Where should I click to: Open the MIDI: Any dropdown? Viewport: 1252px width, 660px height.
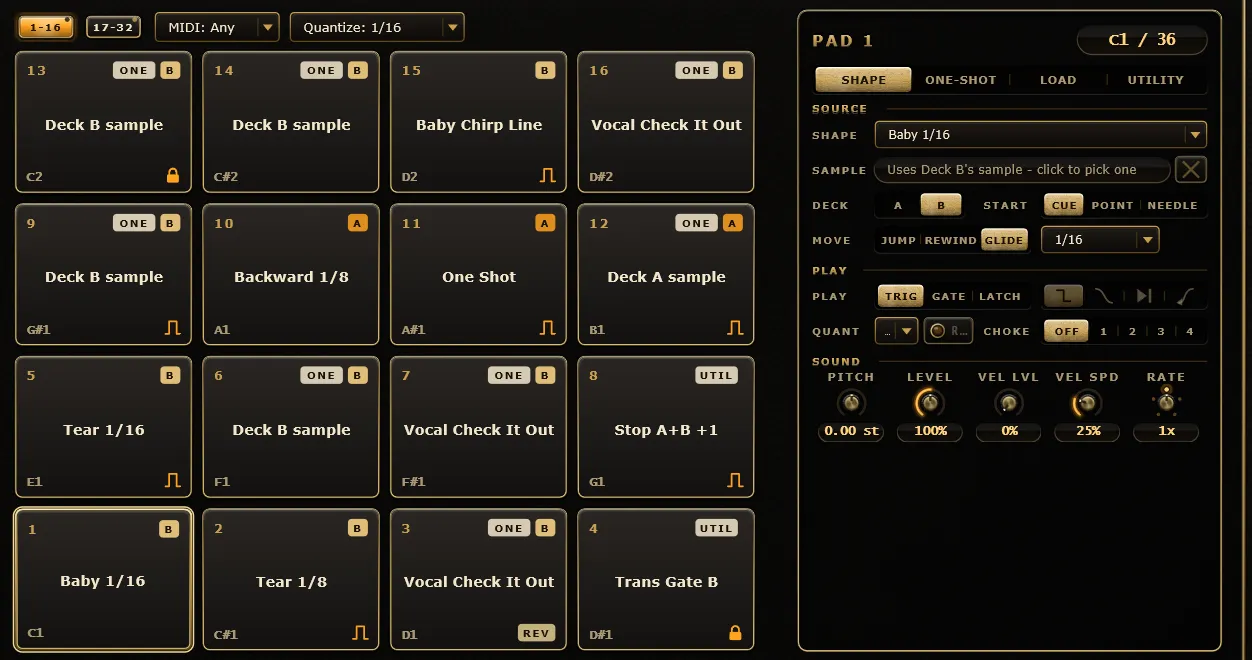(217, 27)
